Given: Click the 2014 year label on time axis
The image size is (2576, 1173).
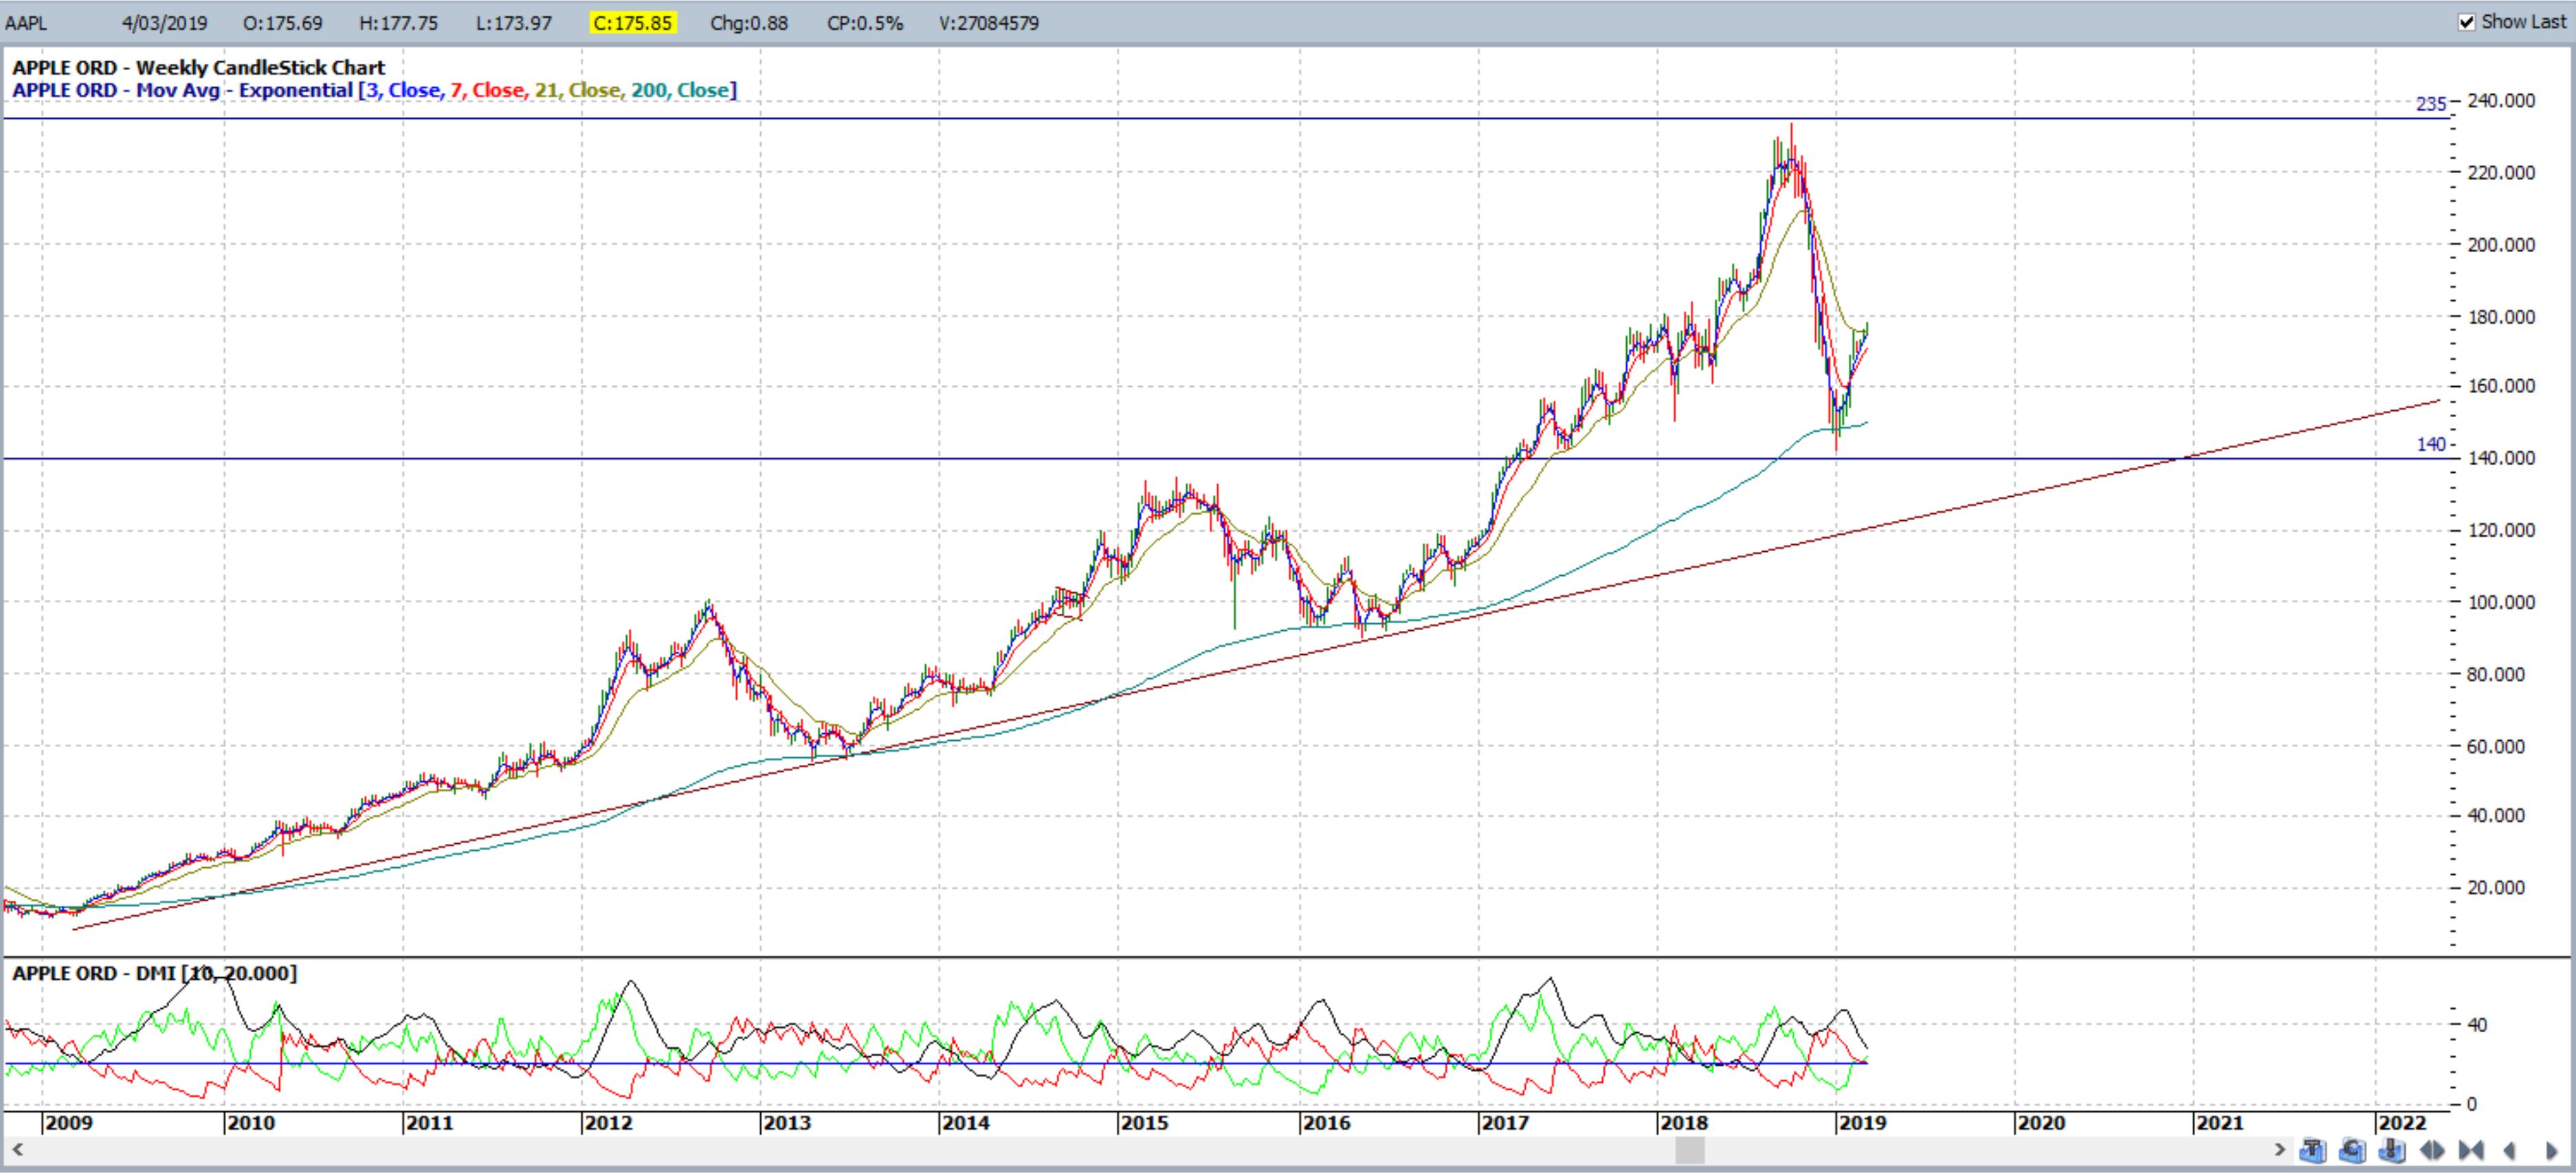Looking at the screenshot, I should click(x=965, y=1123).
